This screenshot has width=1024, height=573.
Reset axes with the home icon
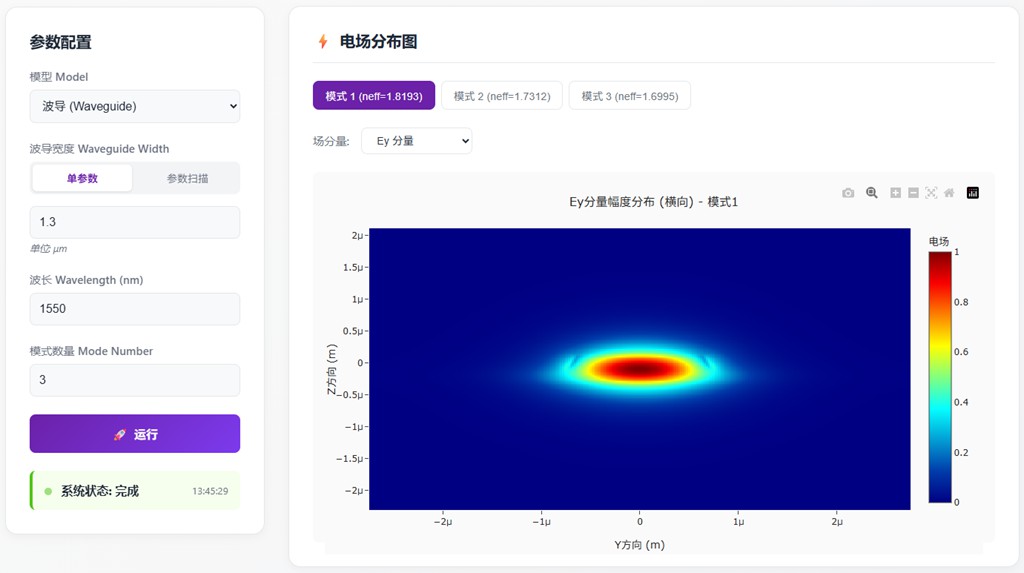coord(949,193)
